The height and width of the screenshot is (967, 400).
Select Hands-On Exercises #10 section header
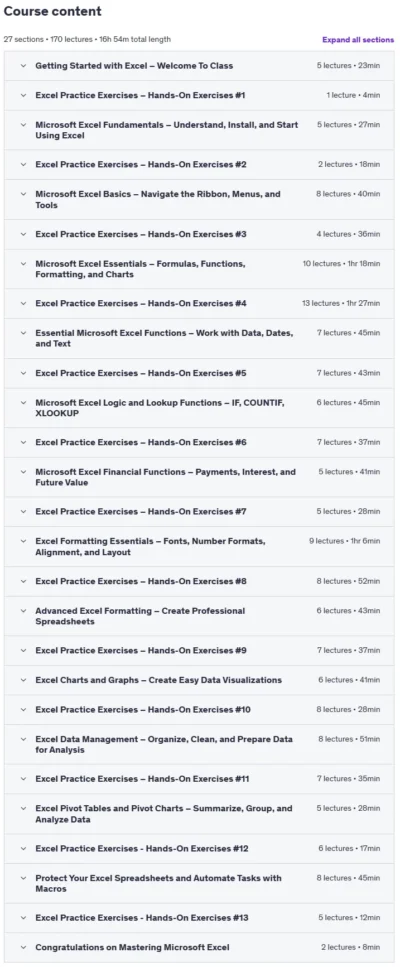coord(199,710)
